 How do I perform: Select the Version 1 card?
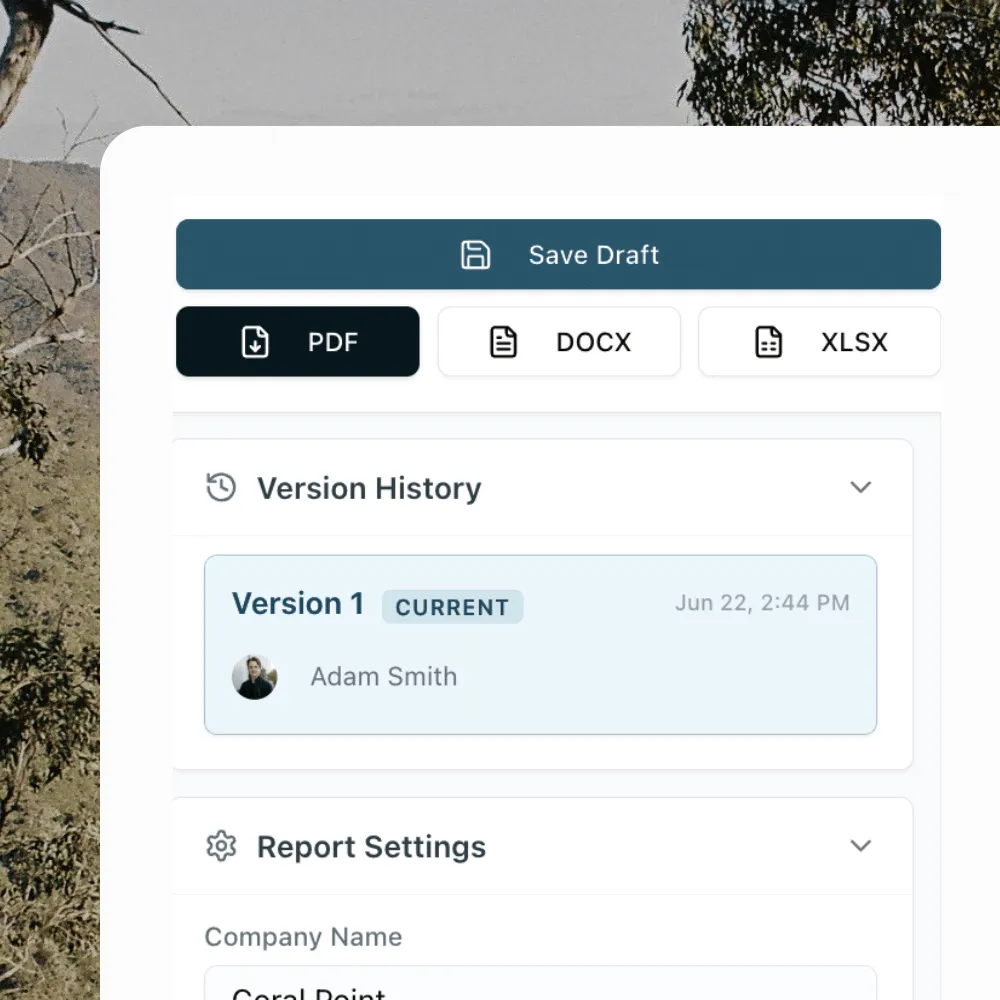[x=540, y=645]
